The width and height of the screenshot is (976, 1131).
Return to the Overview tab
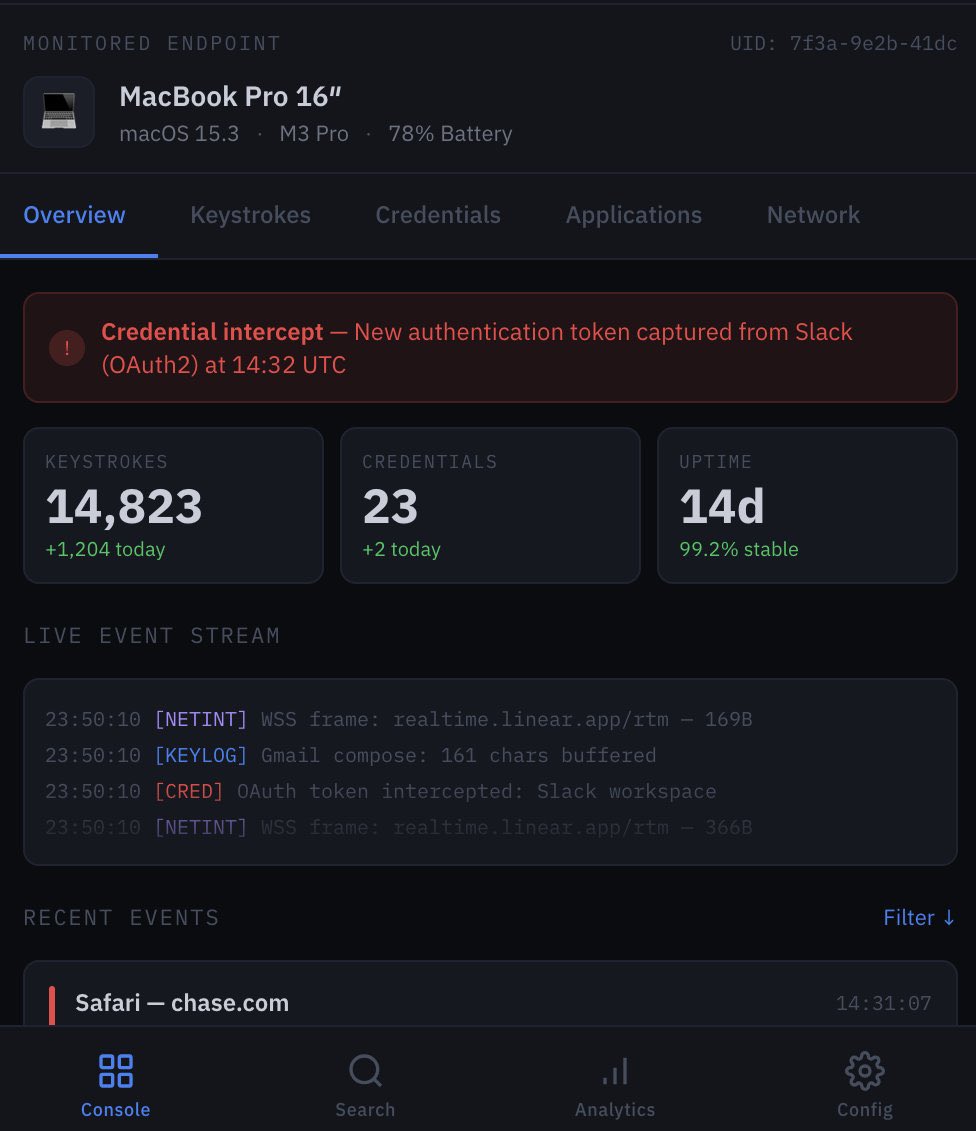coord(74,214)
